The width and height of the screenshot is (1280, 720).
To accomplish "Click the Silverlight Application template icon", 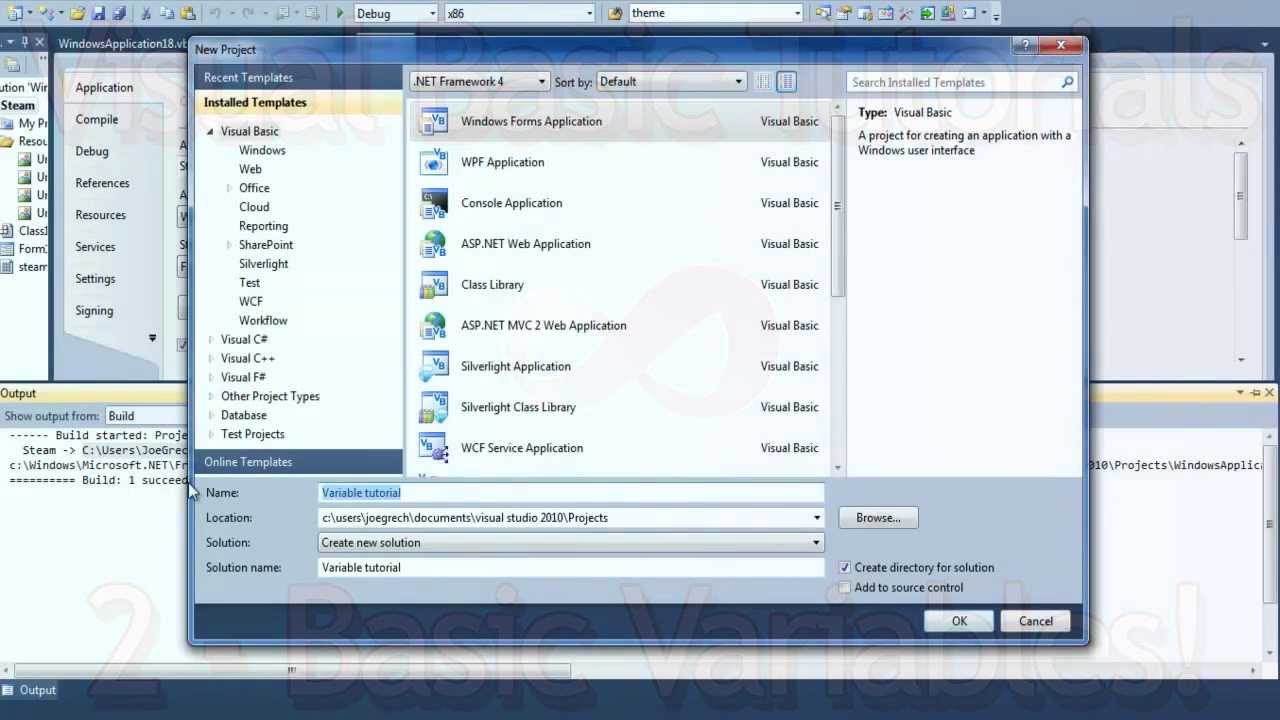I will tap(434, 366).
